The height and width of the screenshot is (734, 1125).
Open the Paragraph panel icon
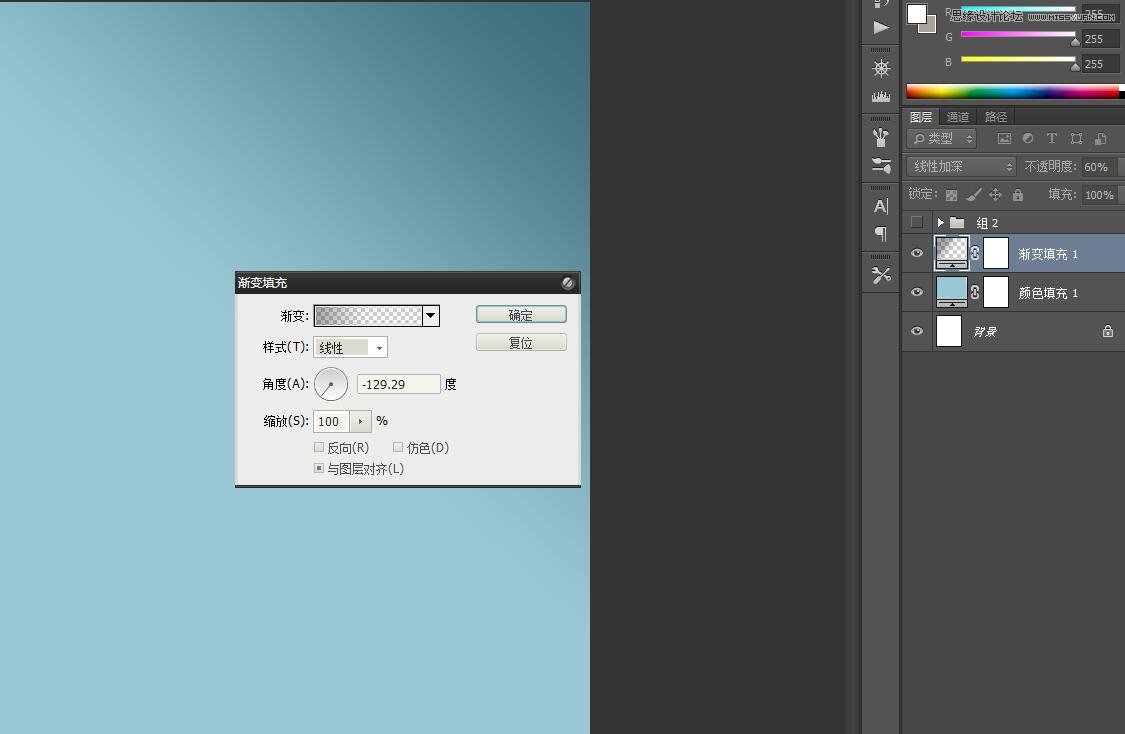pos(881,234)
